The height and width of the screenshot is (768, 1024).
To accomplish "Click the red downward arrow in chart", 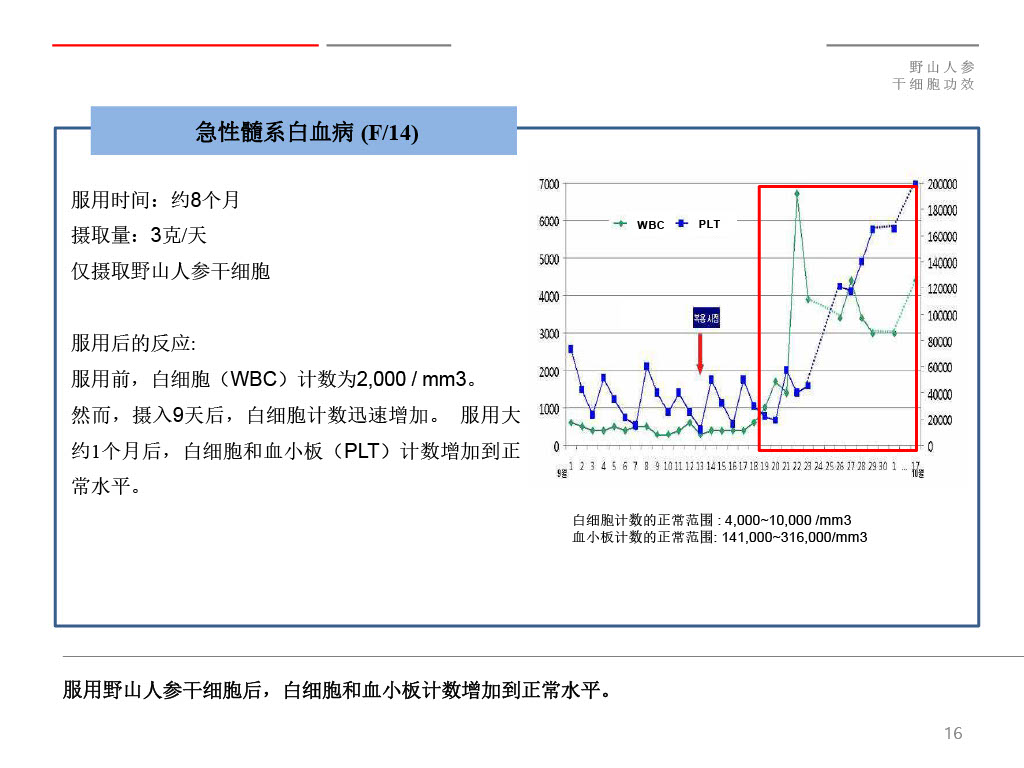I will pyautogui.click(x=700, y=353).
